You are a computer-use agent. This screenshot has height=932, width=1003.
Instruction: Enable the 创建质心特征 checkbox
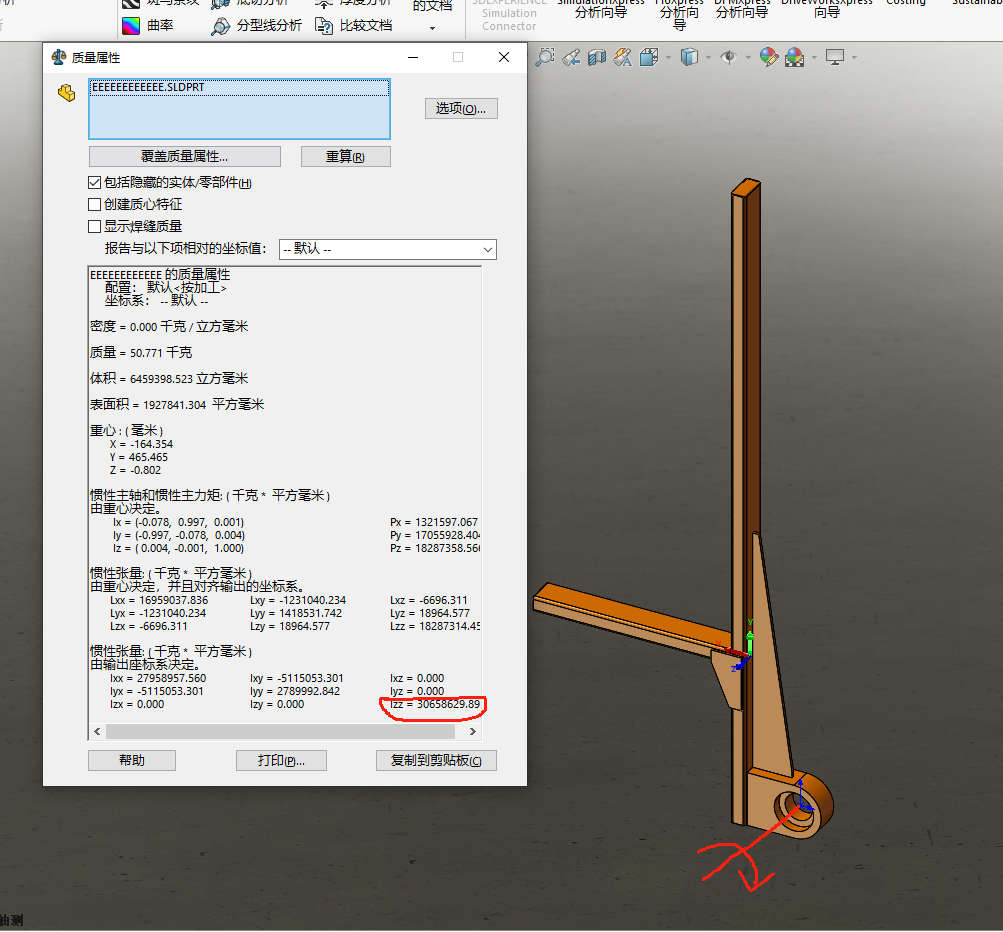[x=95, y=204]
